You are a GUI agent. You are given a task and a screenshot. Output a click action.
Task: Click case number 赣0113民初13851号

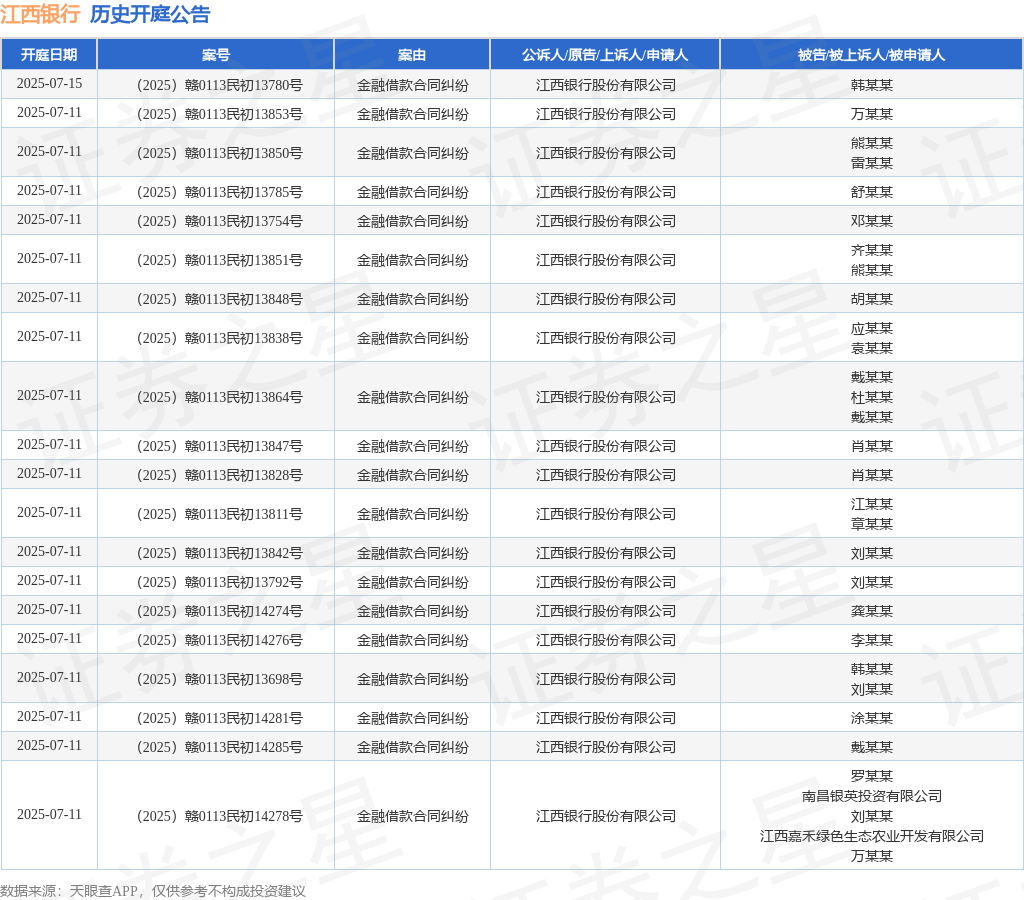[x=219, y=260]
